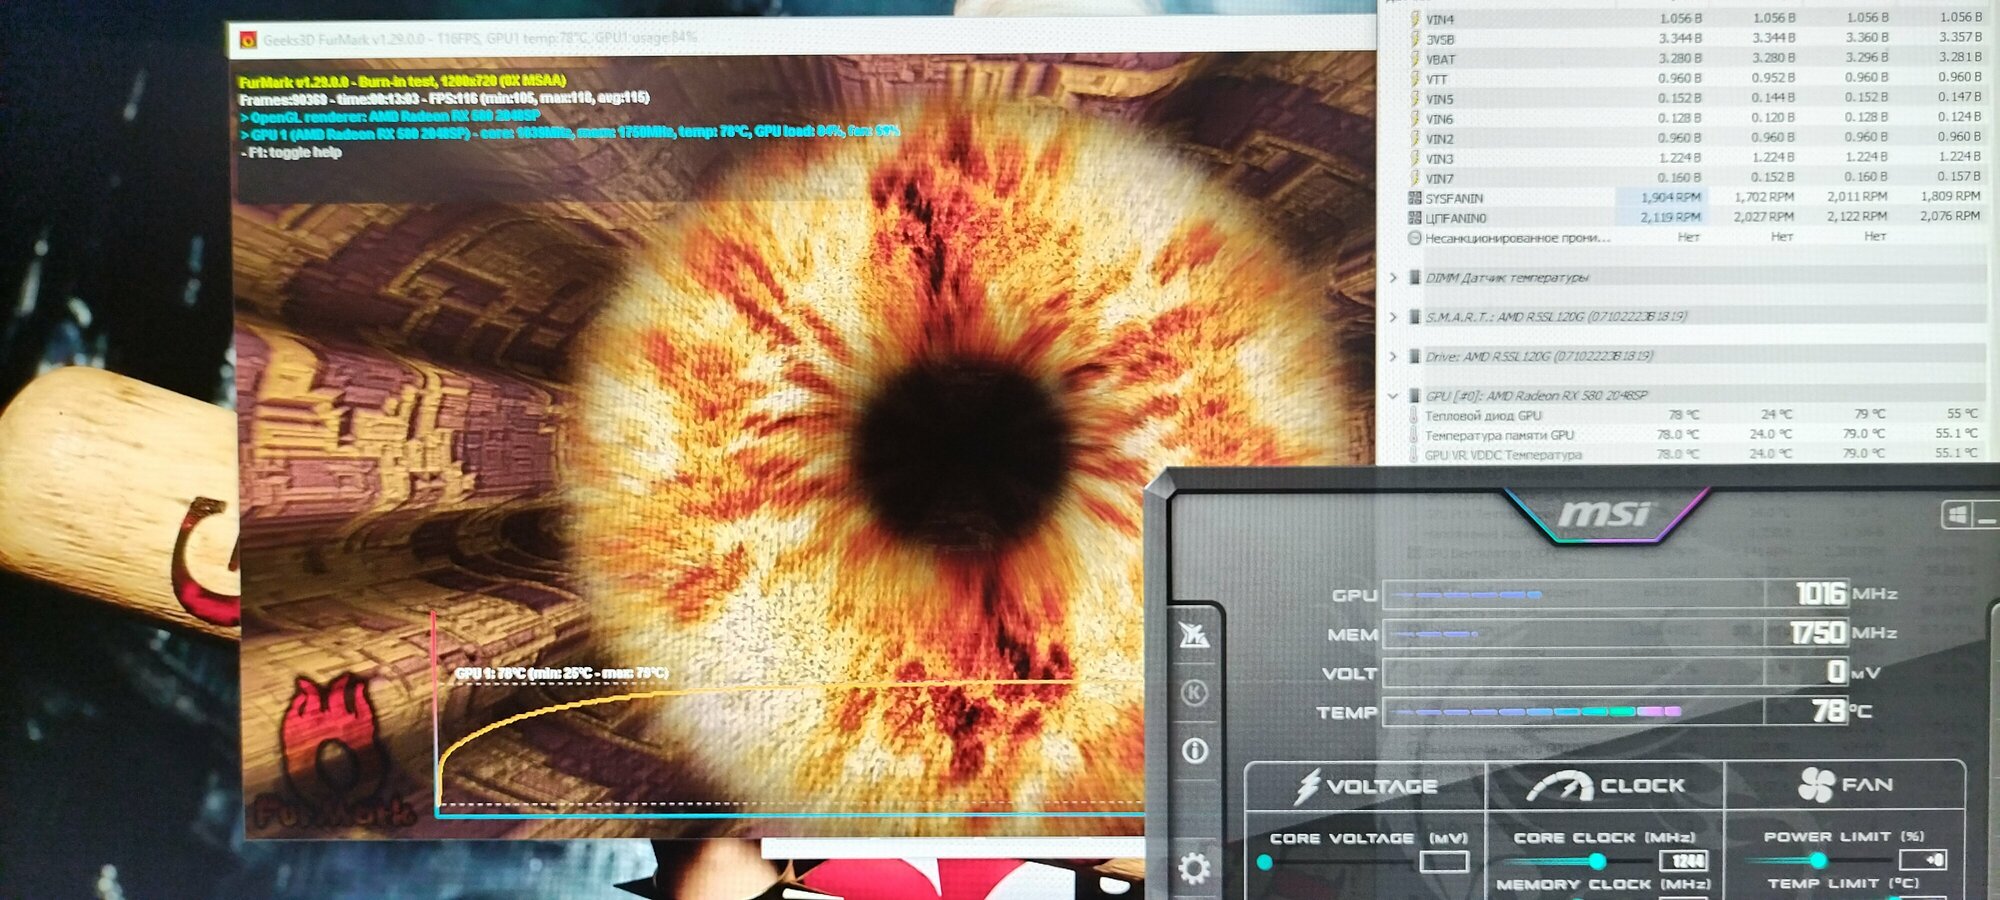
Task: Click the FurMark icon in the title bar
Action: (x=247, y=40)
